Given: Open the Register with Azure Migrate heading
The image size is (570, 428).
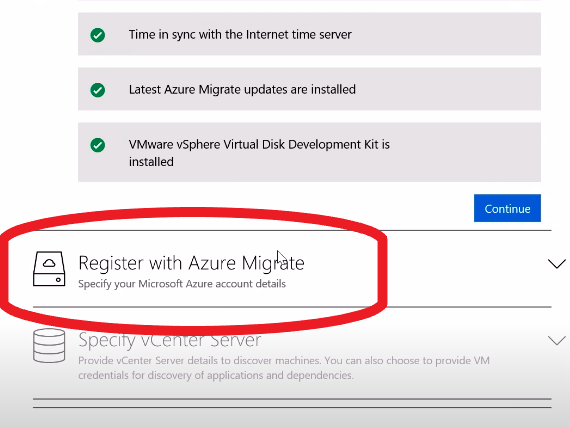Looking at the screenshot, I should click(x=191, y=263).
